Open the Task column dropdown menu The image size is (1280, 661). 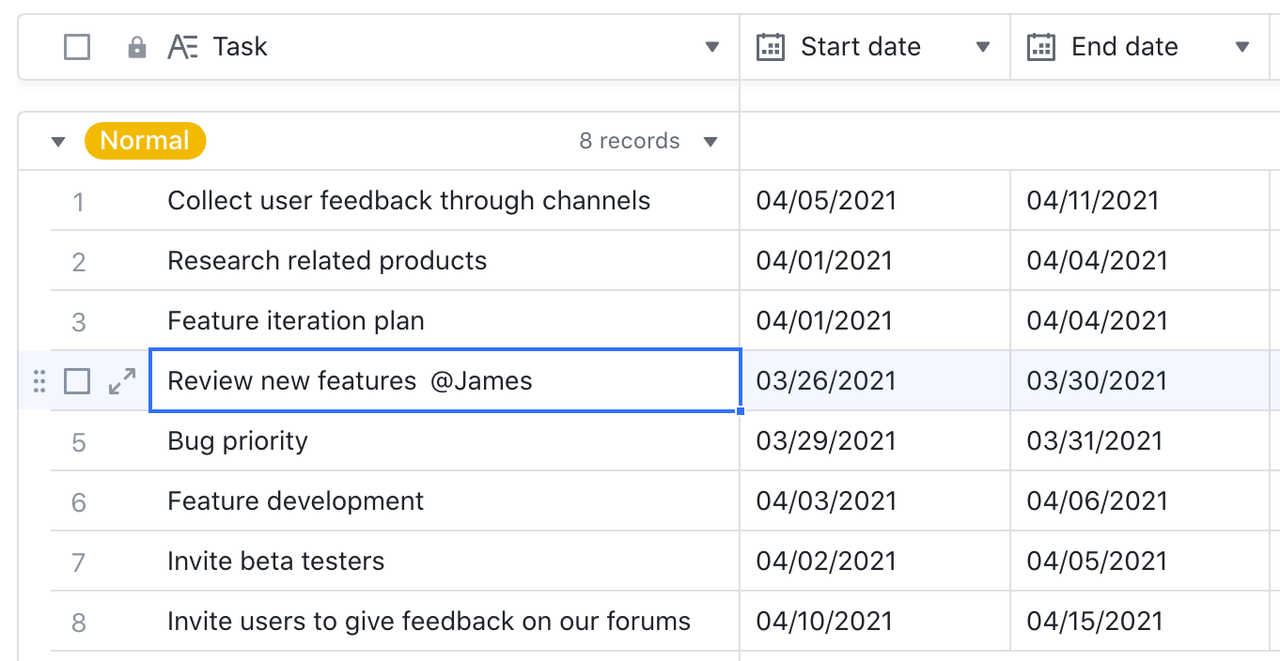click(712, 47)
